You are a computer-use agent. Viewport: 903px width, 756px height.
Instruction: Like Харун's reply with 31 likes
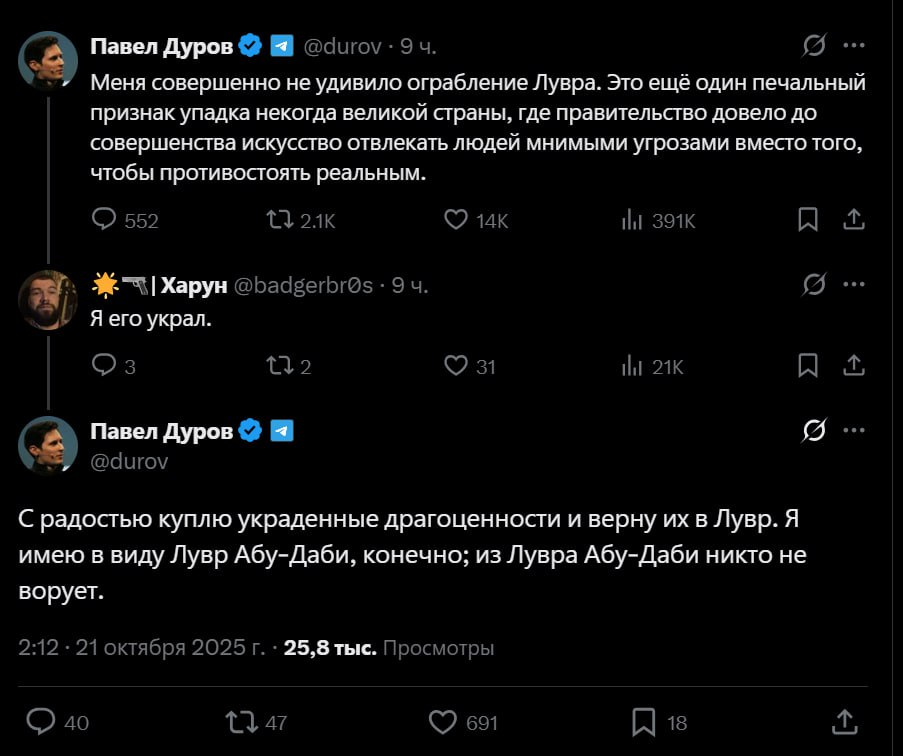point(457,366)
